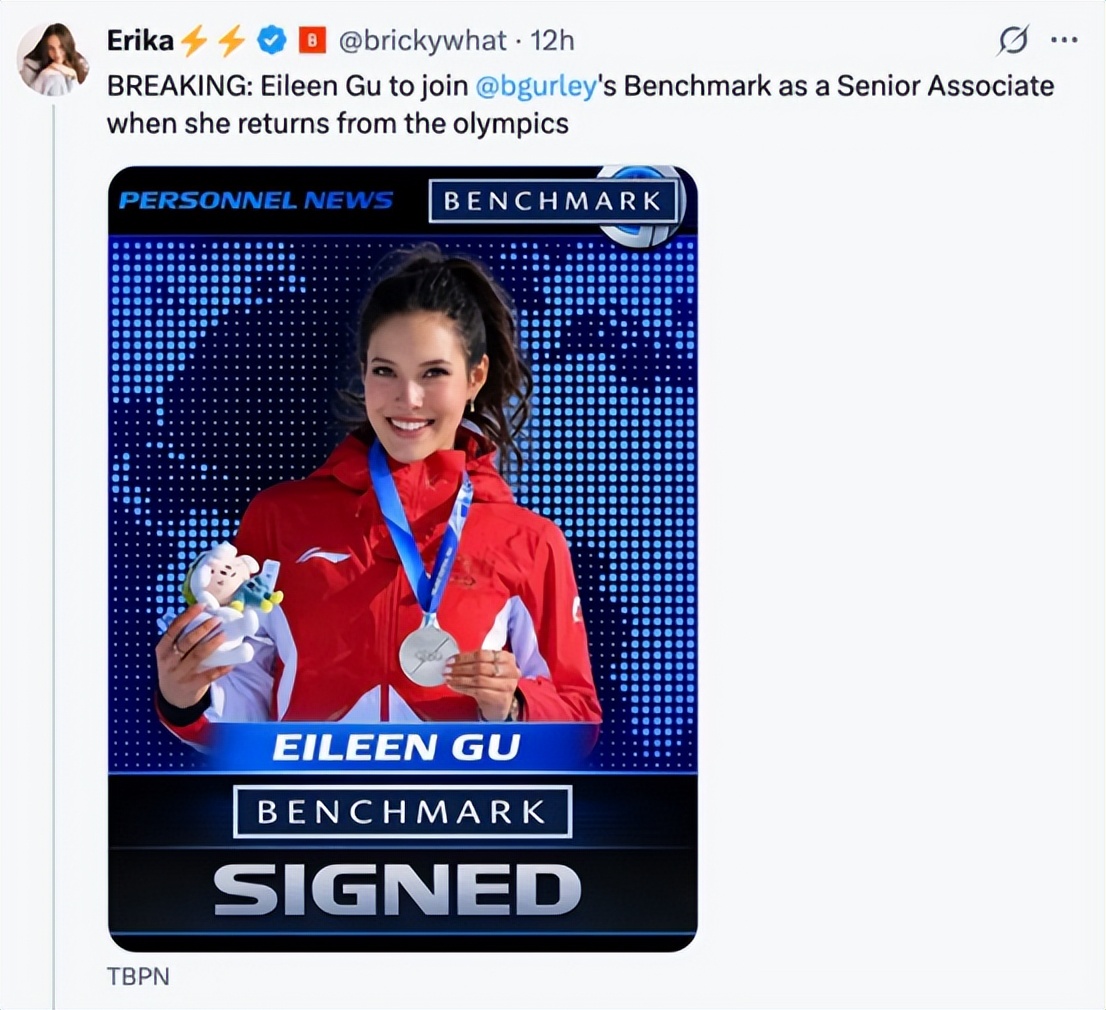Open Erika's profile avatar picture
Viewport: 1106px width, 1010px height.
pos(53,59)
